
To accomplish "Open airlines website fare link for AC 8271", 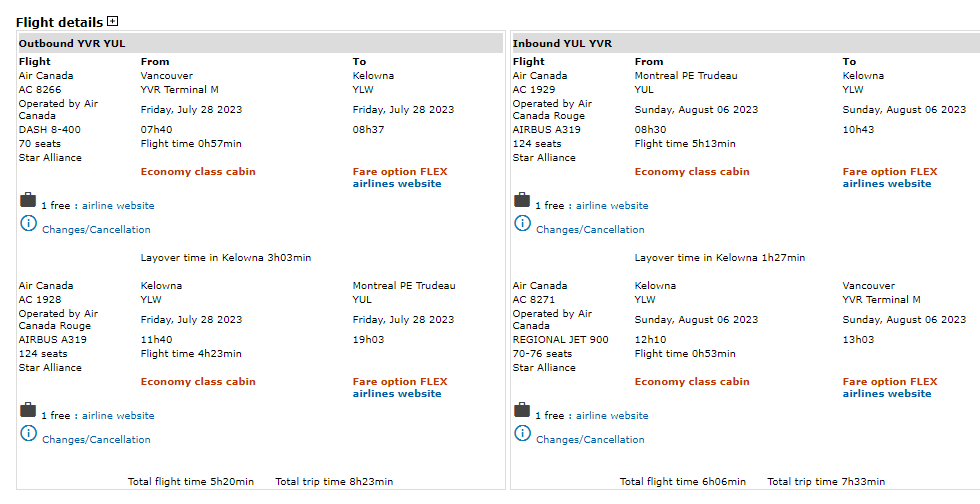I will (887, 394).
